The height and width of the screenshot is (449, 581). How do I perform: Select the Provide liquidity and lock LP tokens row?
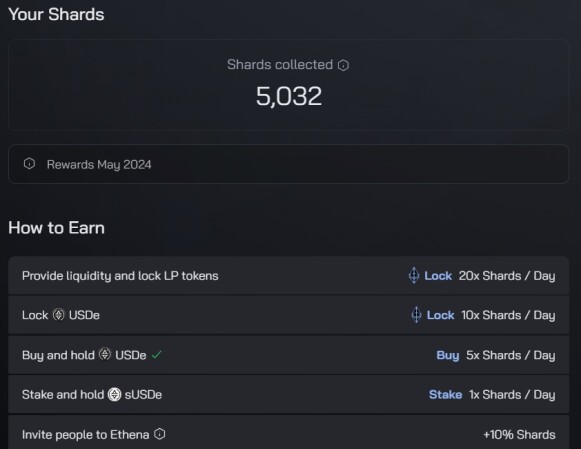pos(288,276)
